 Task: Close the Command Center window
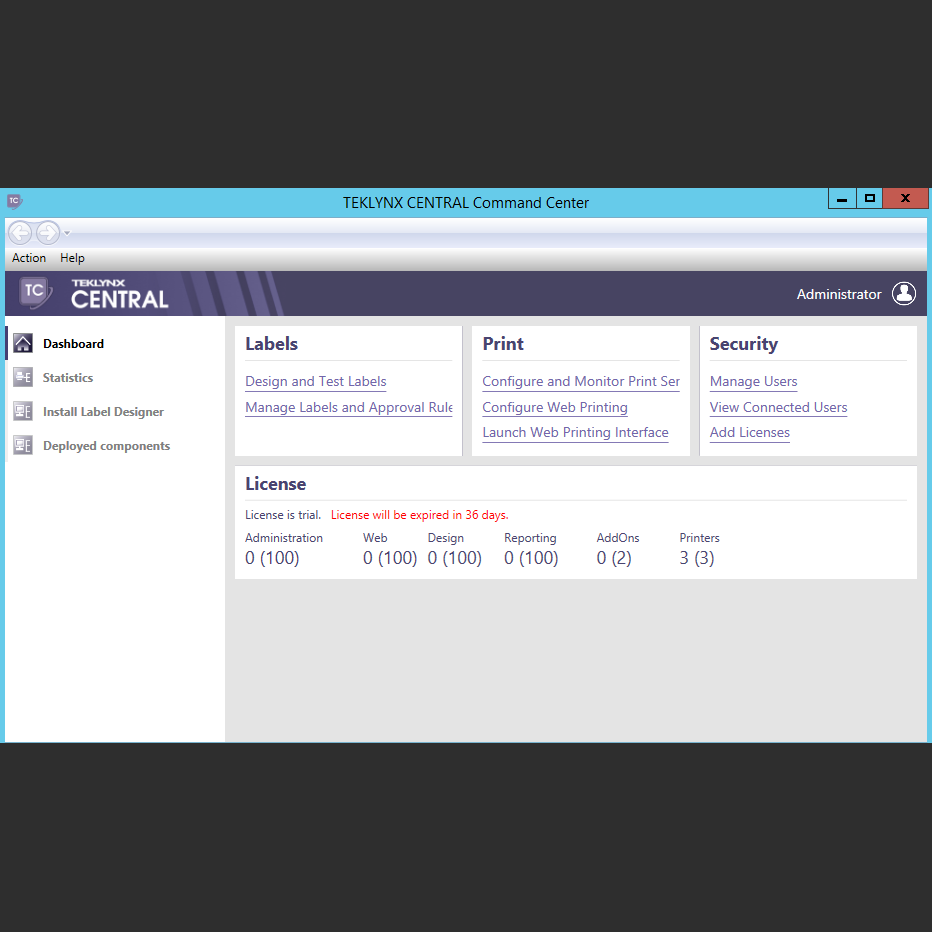(x=905, y=199)
